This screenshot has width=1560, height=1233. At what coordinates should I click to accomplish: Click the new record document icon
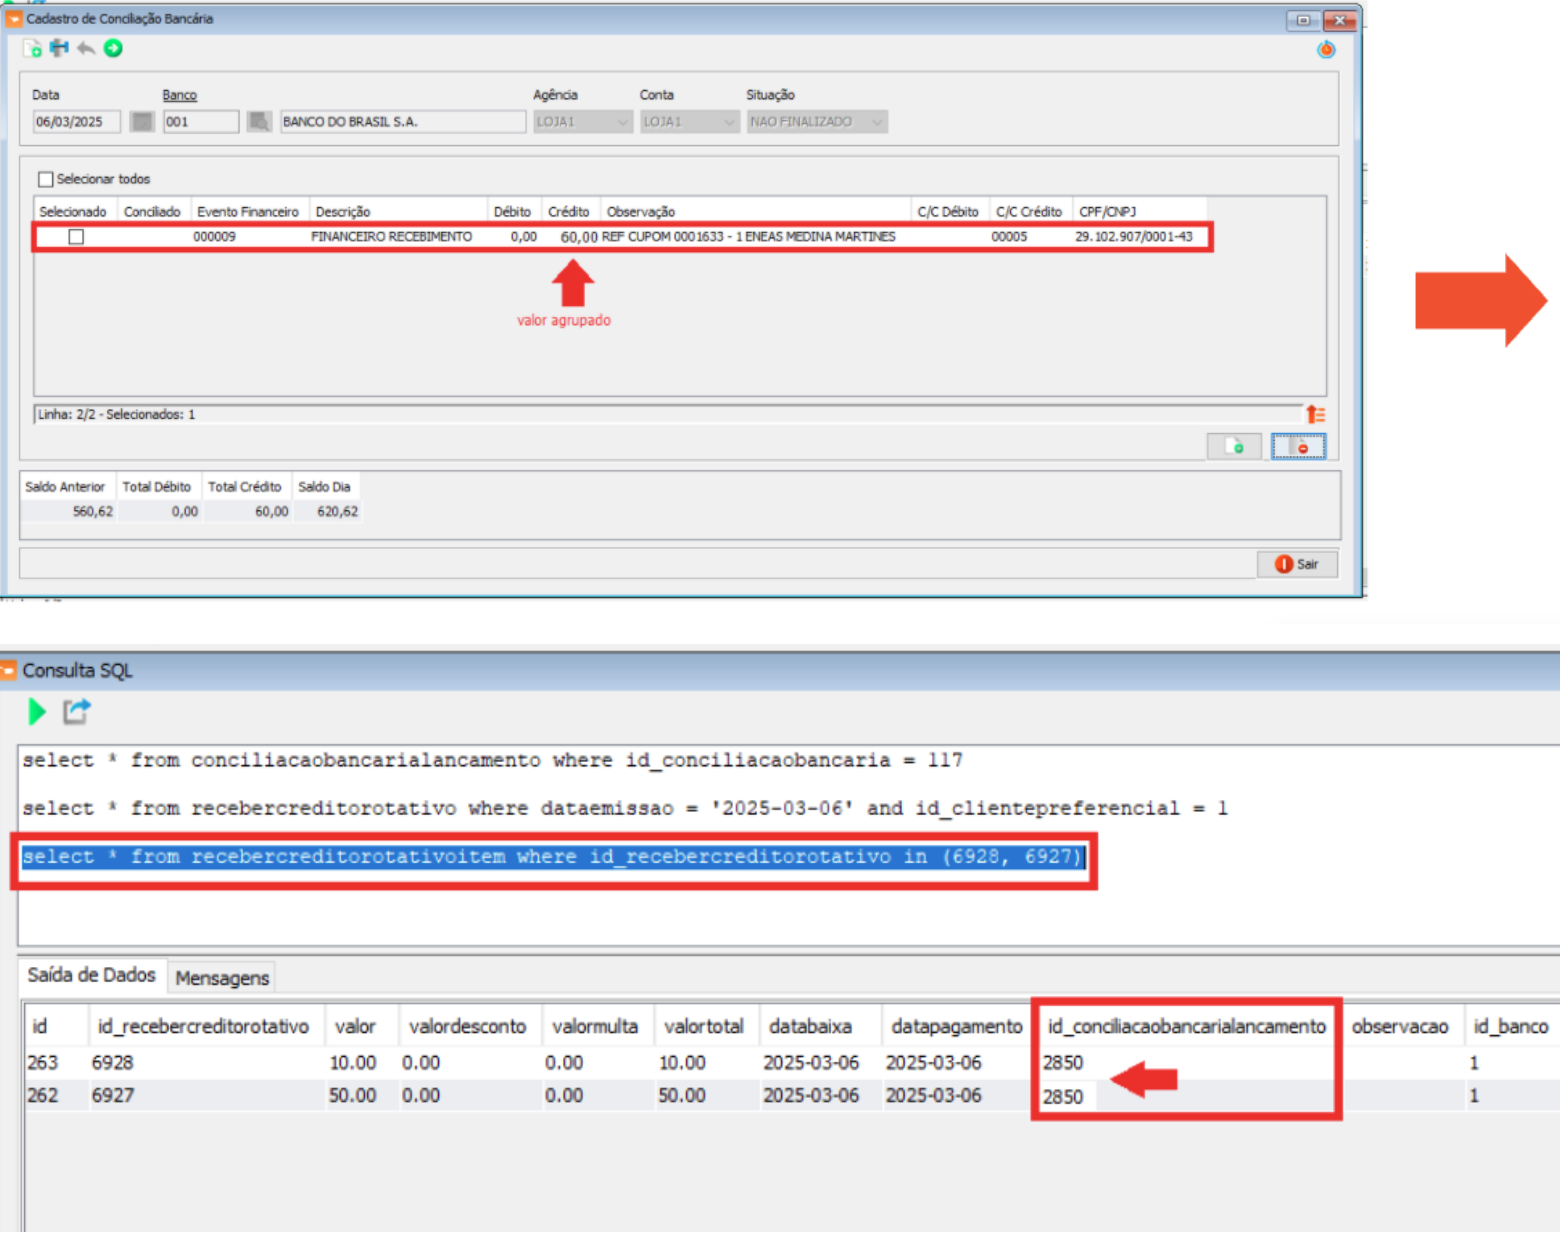click(x=32, y=48)
